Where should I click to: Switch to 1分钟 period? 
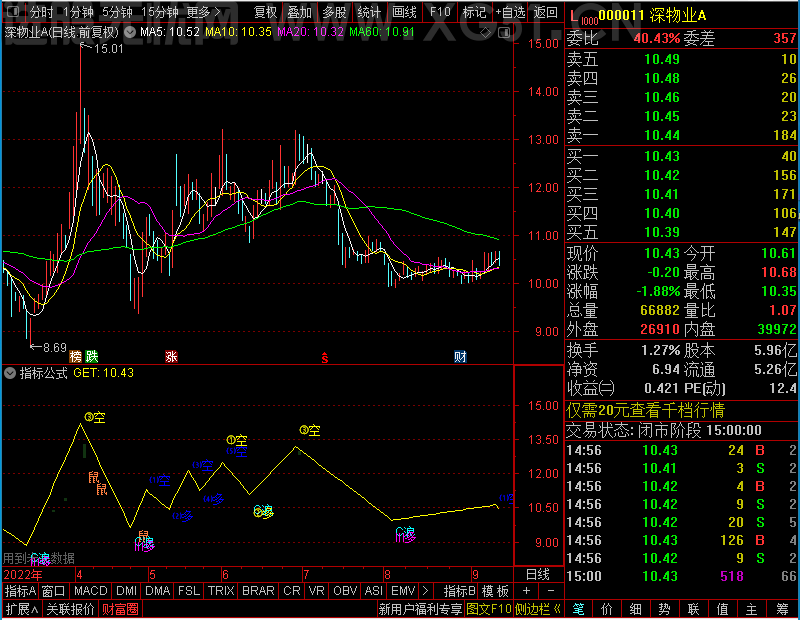[x=78, y=12]
